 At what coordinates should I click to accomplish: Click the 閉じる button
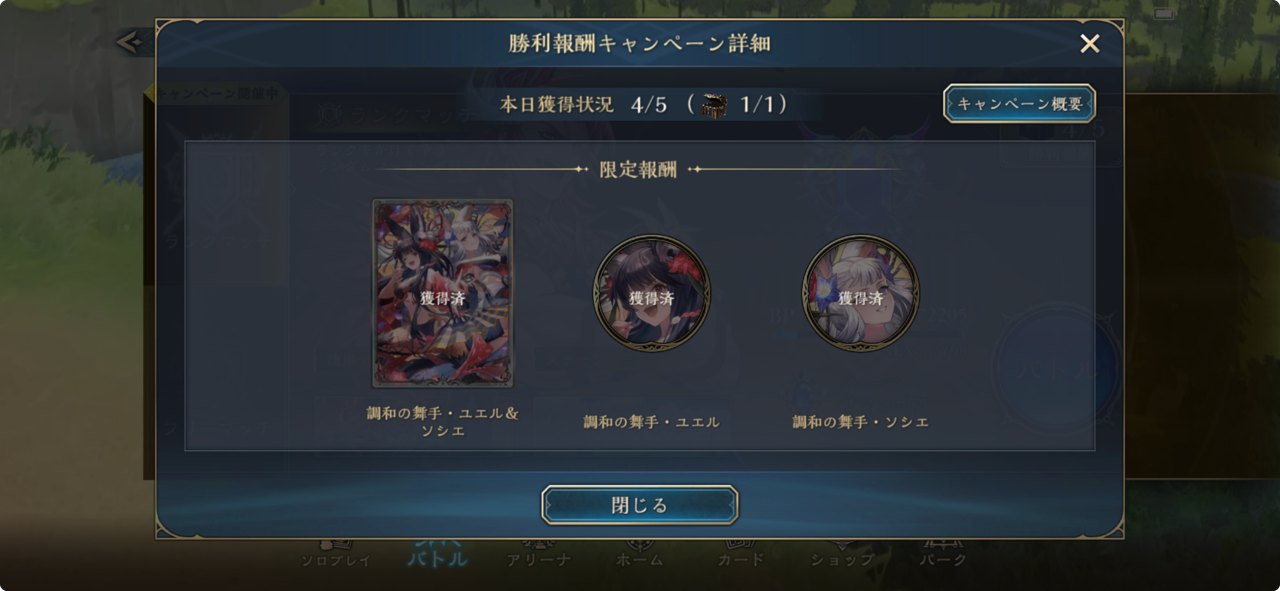(640, 505)
